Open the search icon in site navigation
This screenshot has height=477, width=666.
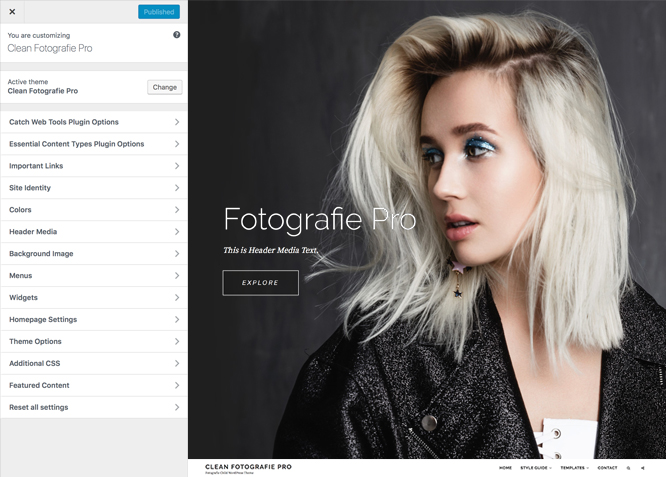pos(628,468)
